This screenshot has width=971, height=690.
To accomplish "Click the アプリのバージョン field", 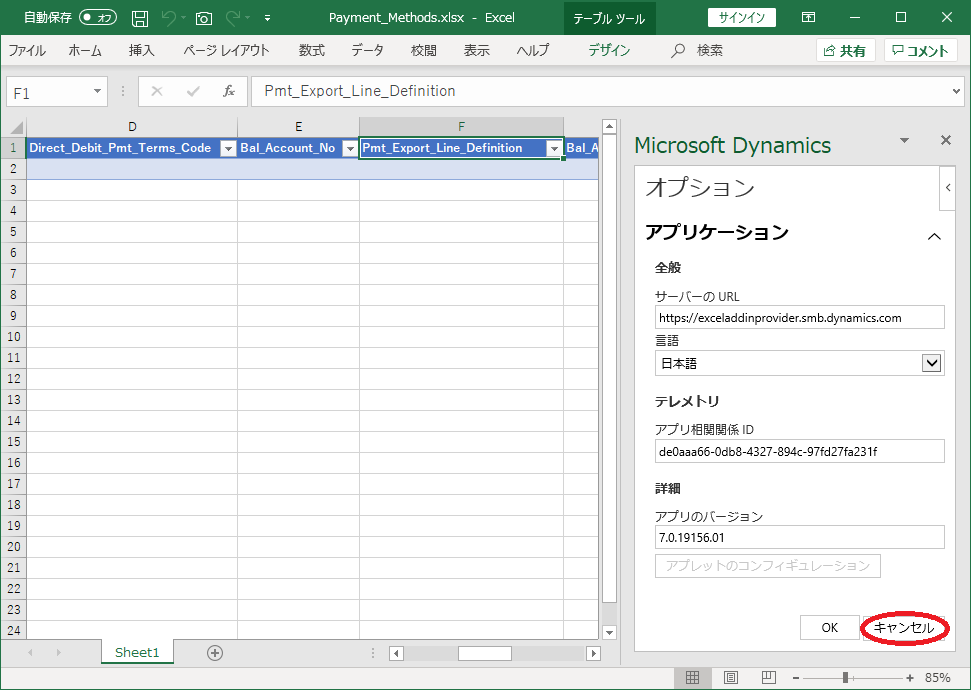I will pos(799,537).
